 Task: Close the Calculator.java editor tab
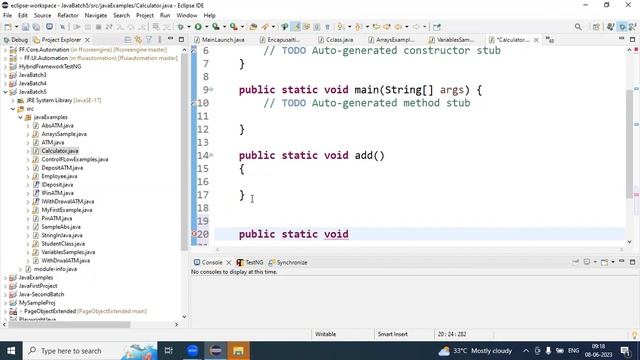(x=536, y=40)
